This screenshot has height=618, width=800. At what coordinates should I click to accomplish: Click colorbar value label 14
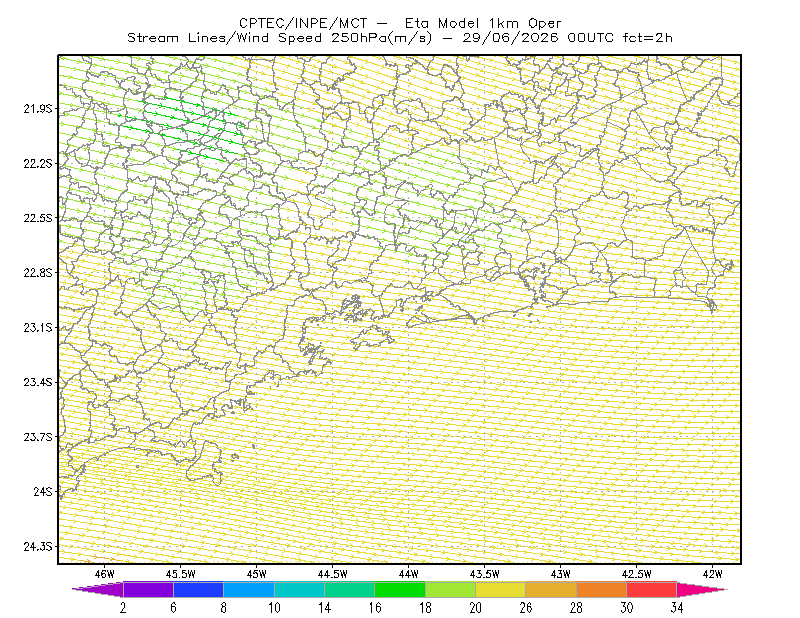click(324, 608)
